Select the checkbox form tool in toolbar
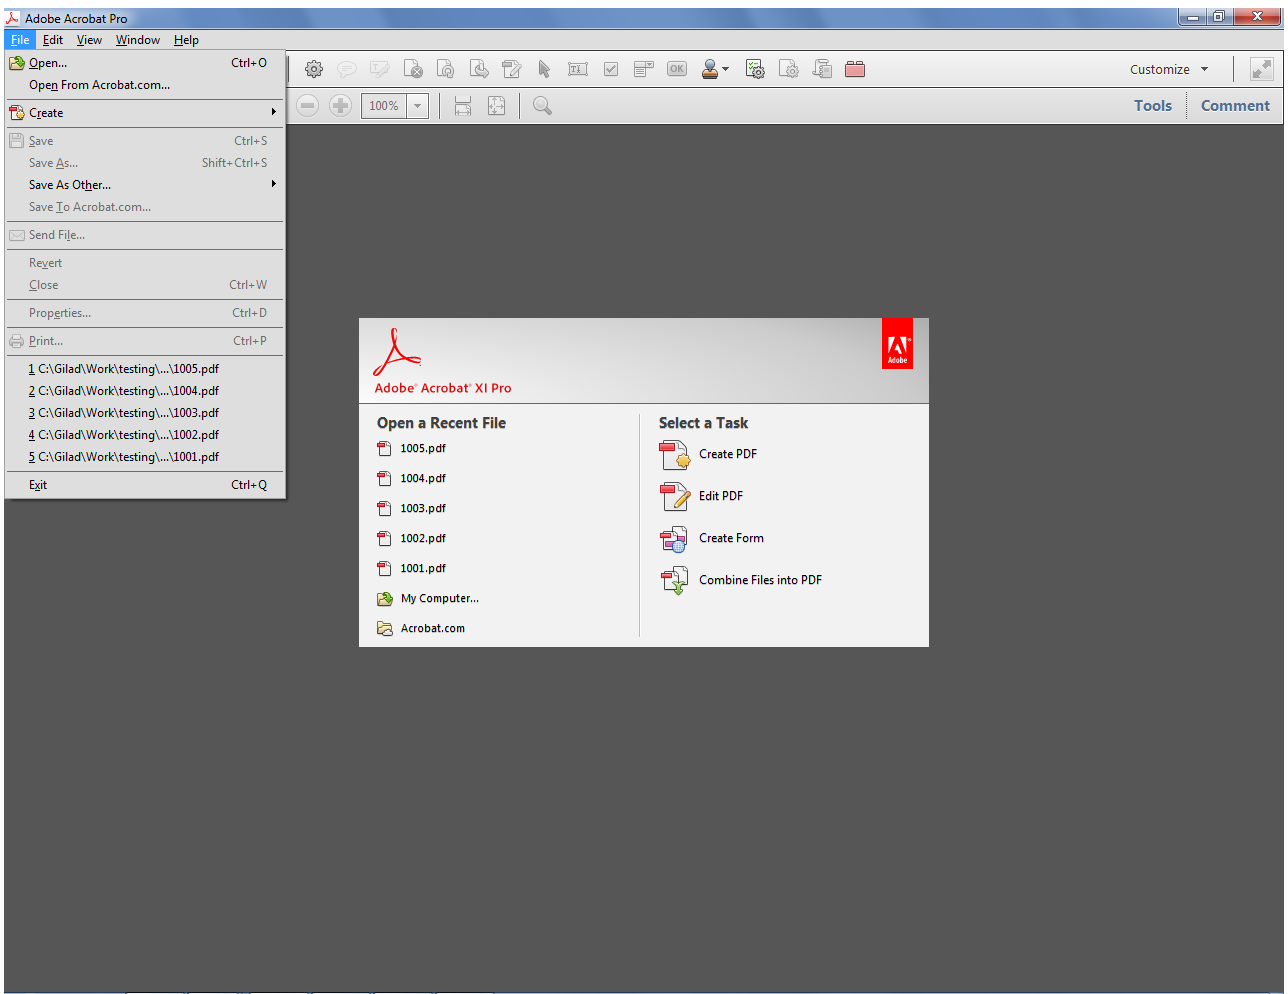Screen dimensions: 1288x994 (611, 69)
